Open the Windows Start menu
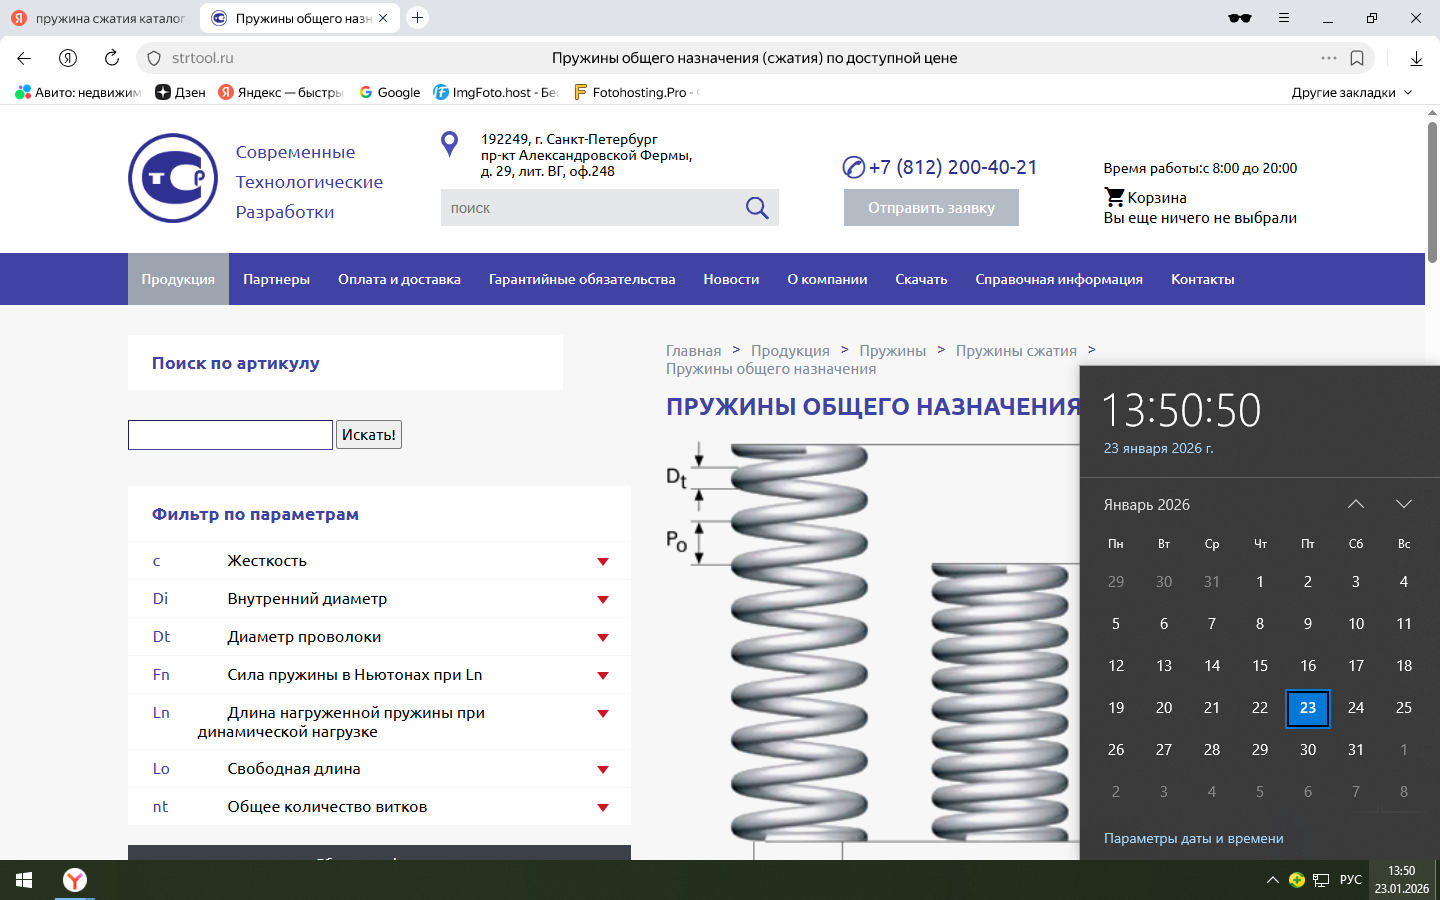This screenshot has height=900, width=1440. (24, 880)
